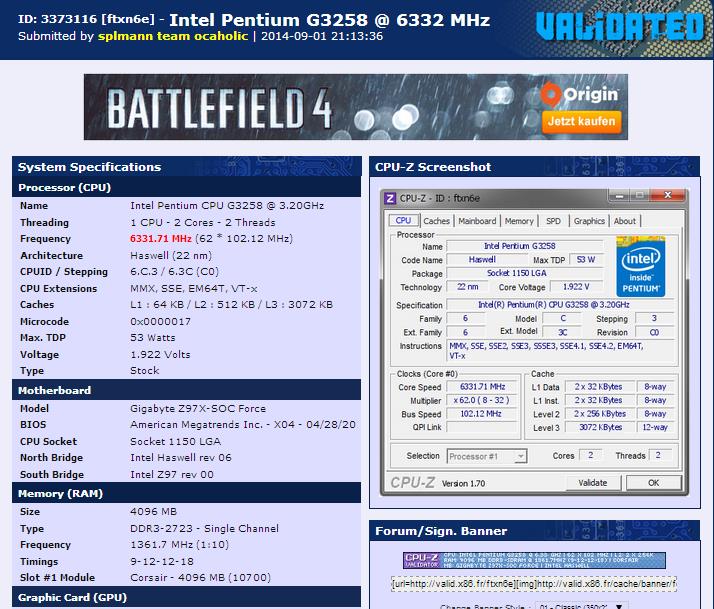Click the Corsair 4096 MB module entry
Viewport: 714px width, 609px height.
click(201, 578)
